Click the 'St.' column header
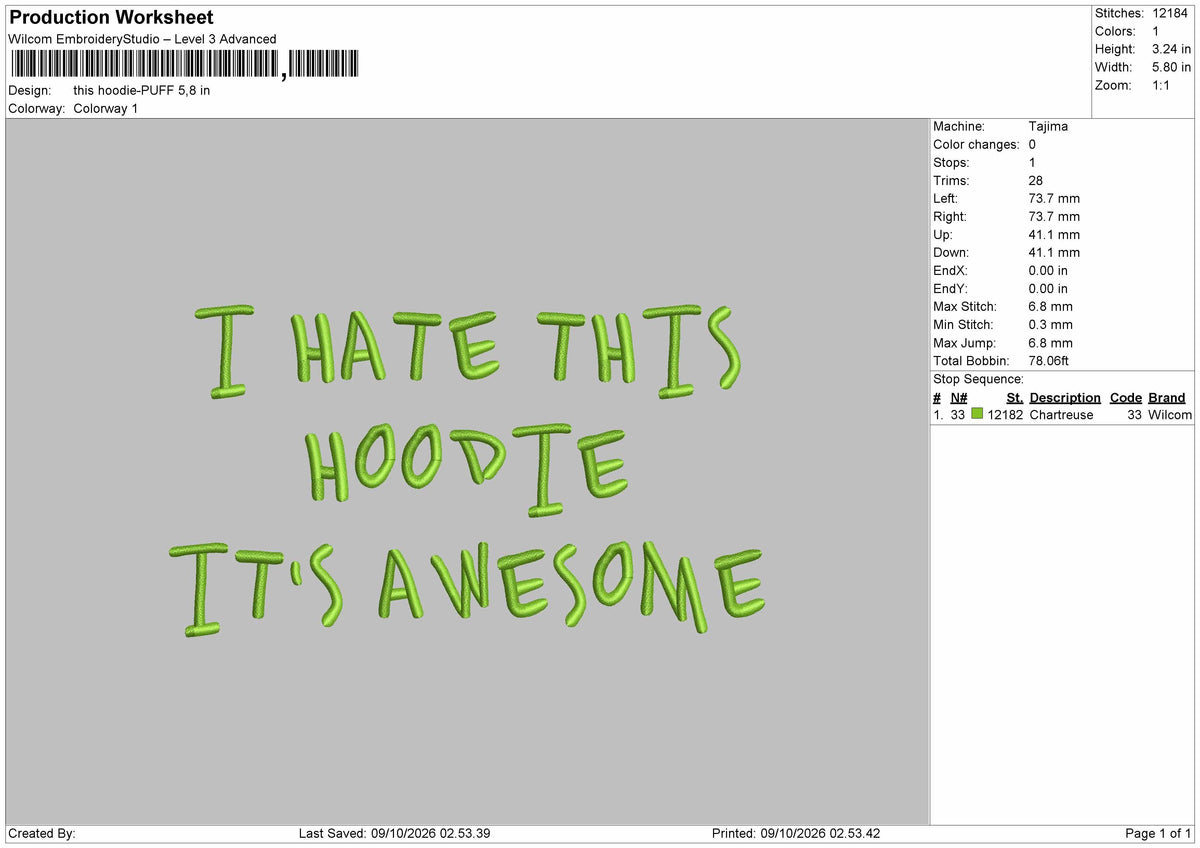The image size is (1200, 848). coord(1014,397)
